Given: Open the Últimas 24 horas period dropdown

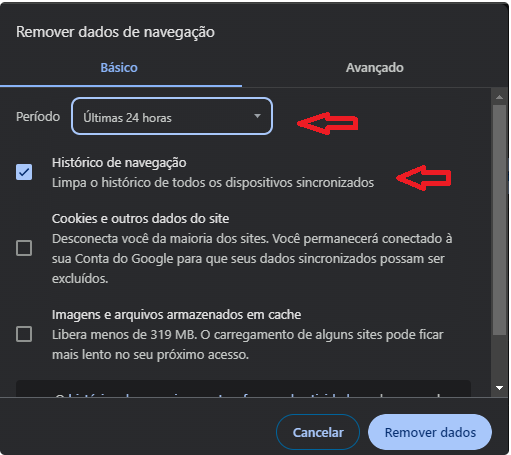Looking at the screenshot, I should [172, 116].
